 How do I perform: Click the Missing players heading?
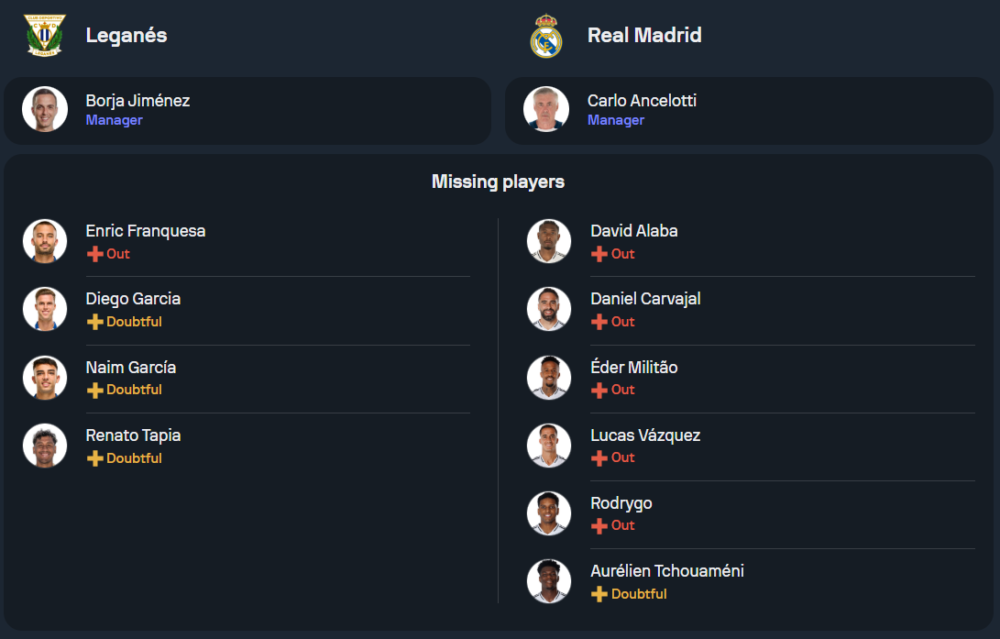pyautogui.click(x=498, y=182)
